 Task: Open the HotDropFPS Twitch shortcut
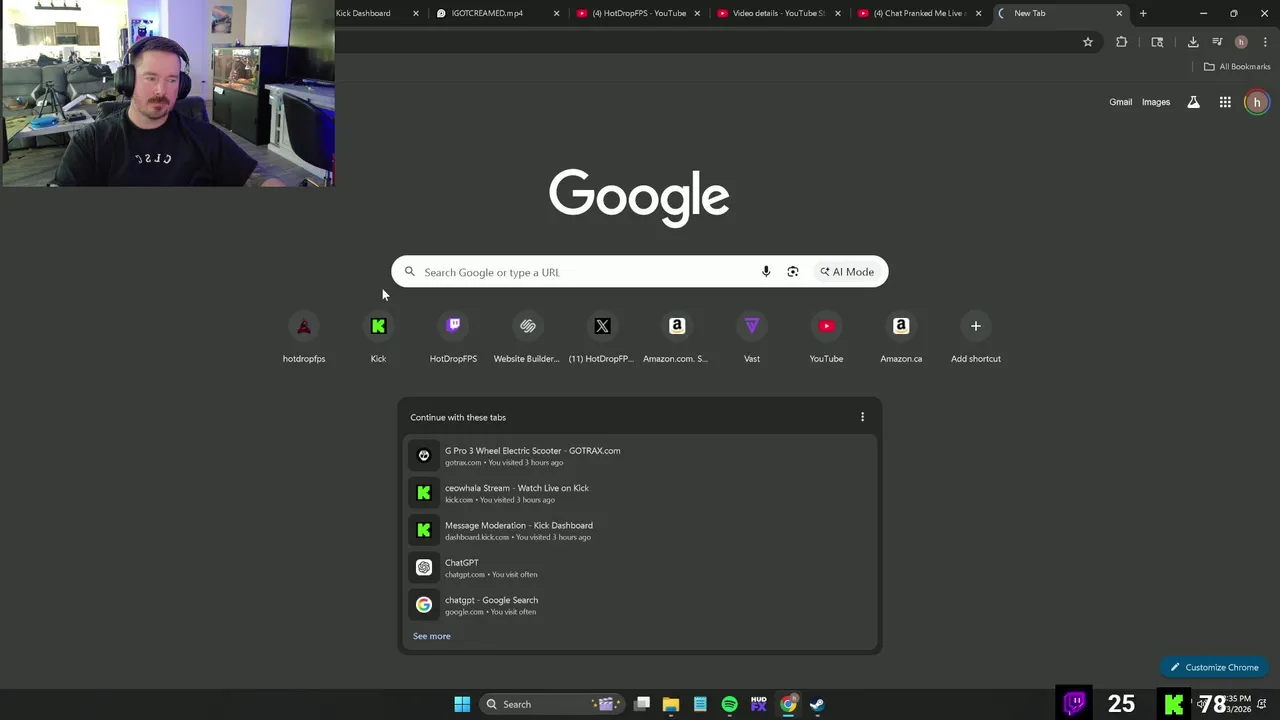point(453,338)
